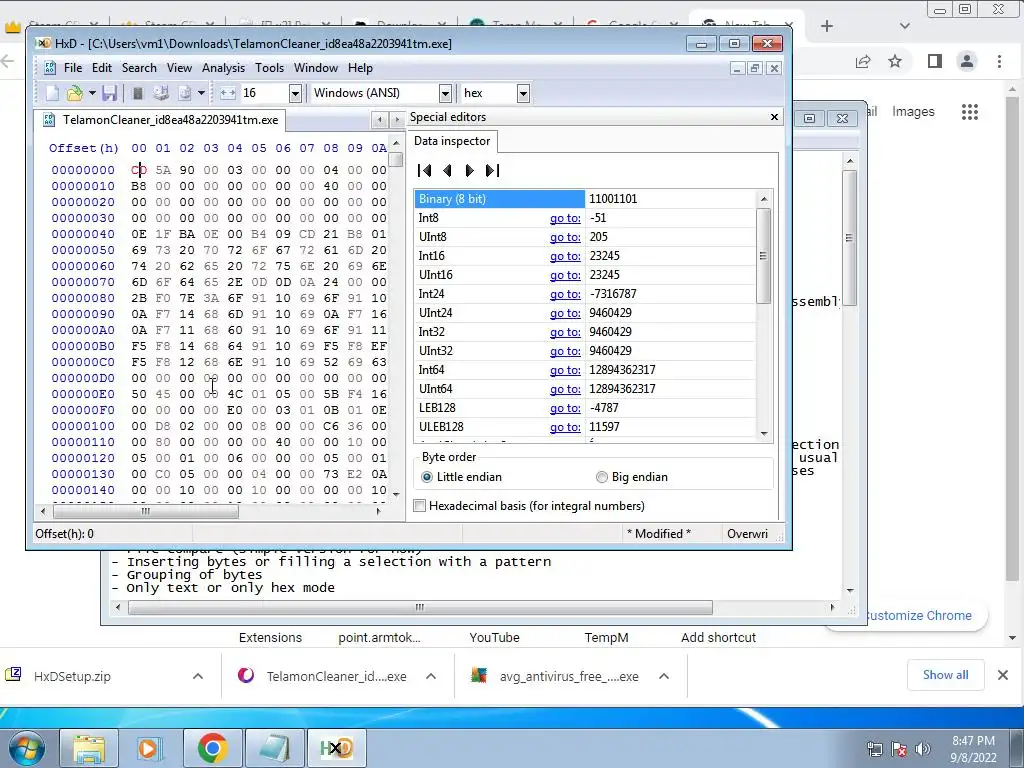The height and width of the screenshot is (768, 1024).
Task: Click 'go to:' link for UInt16
Action: 565,275
